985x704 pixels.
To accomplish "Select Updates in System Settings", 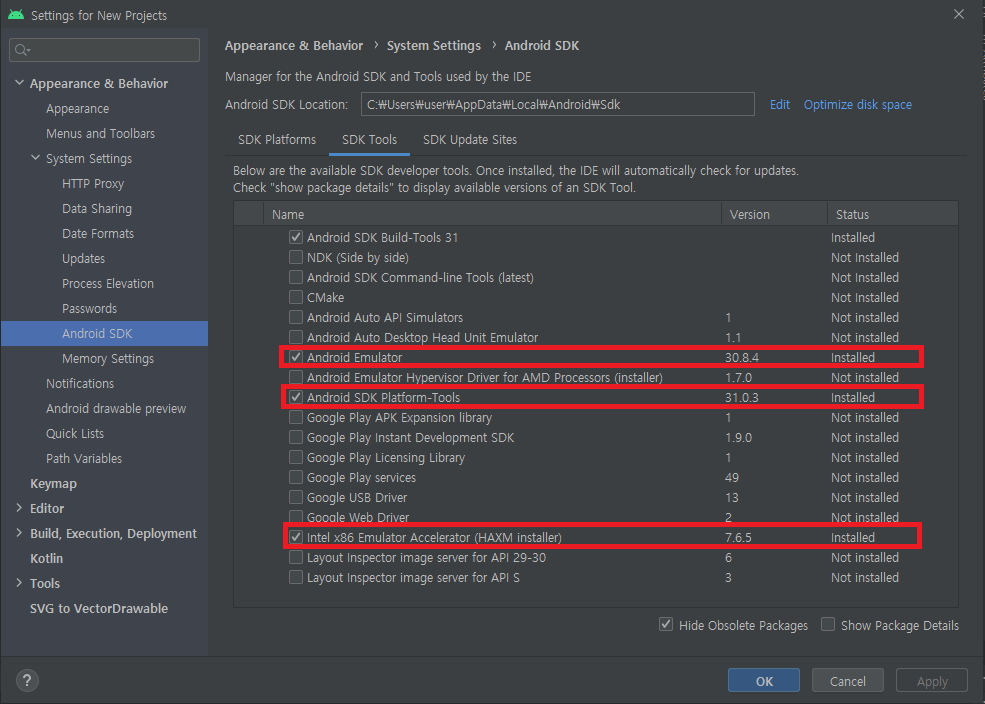I will point(84,259).
